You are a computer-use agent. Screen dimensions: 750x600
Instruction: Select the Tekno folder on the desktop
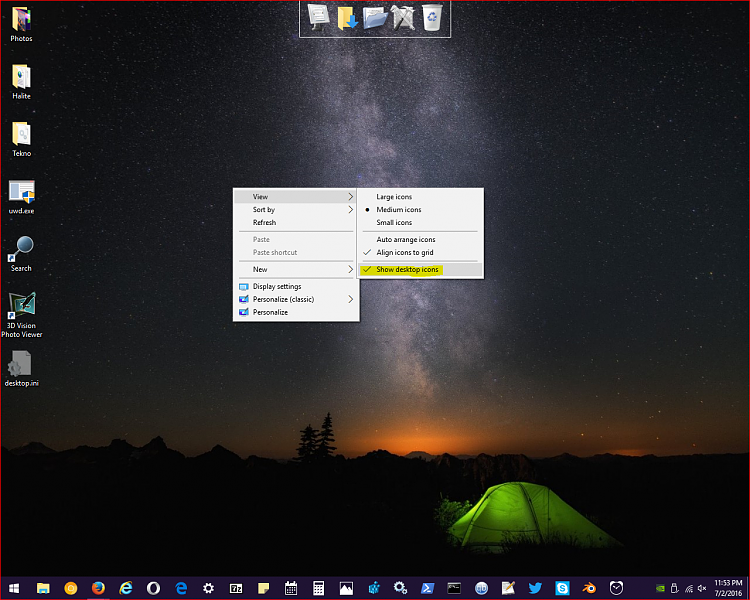pos(22,139)
